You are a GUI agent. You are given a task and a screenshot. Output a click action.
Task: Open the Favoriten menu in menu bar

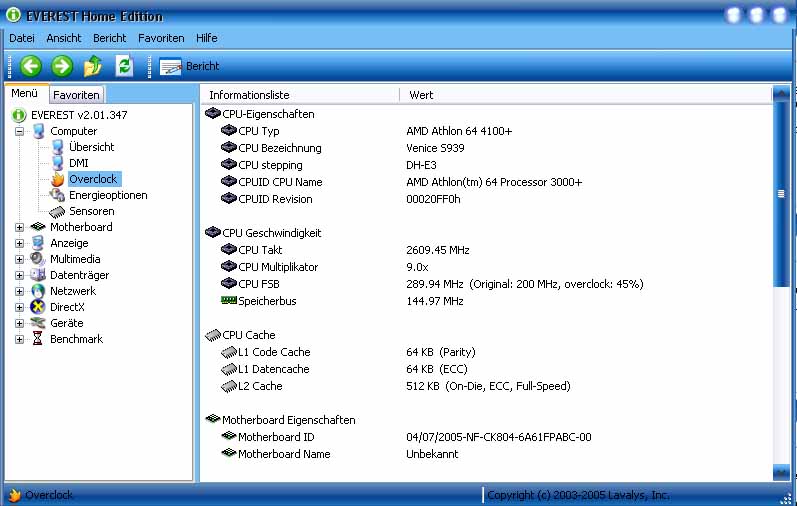[161, 38]
